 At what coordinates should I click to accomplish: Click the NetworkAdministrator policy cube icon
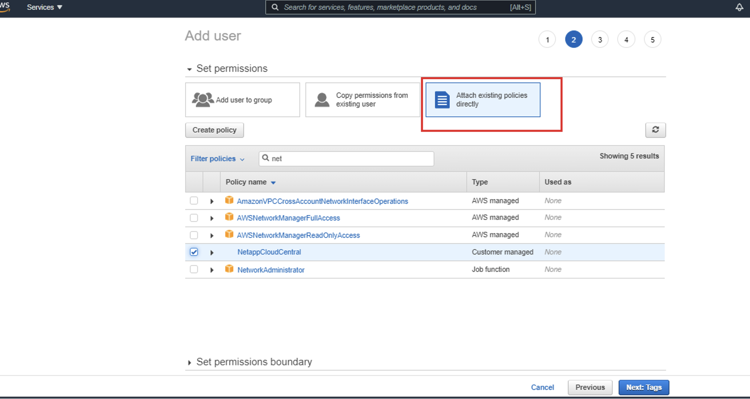click(x=229, y=269)
